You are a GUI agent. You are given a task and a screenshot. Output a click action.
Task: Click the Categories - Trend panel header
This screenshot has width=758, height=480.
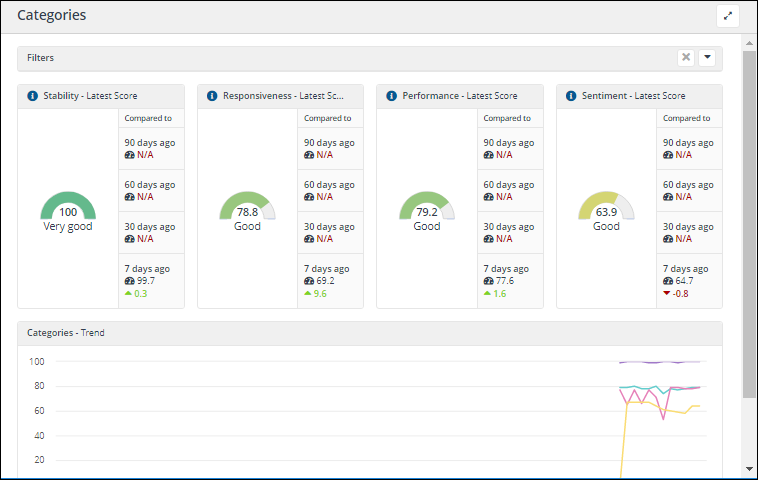[x=369, y=333]
